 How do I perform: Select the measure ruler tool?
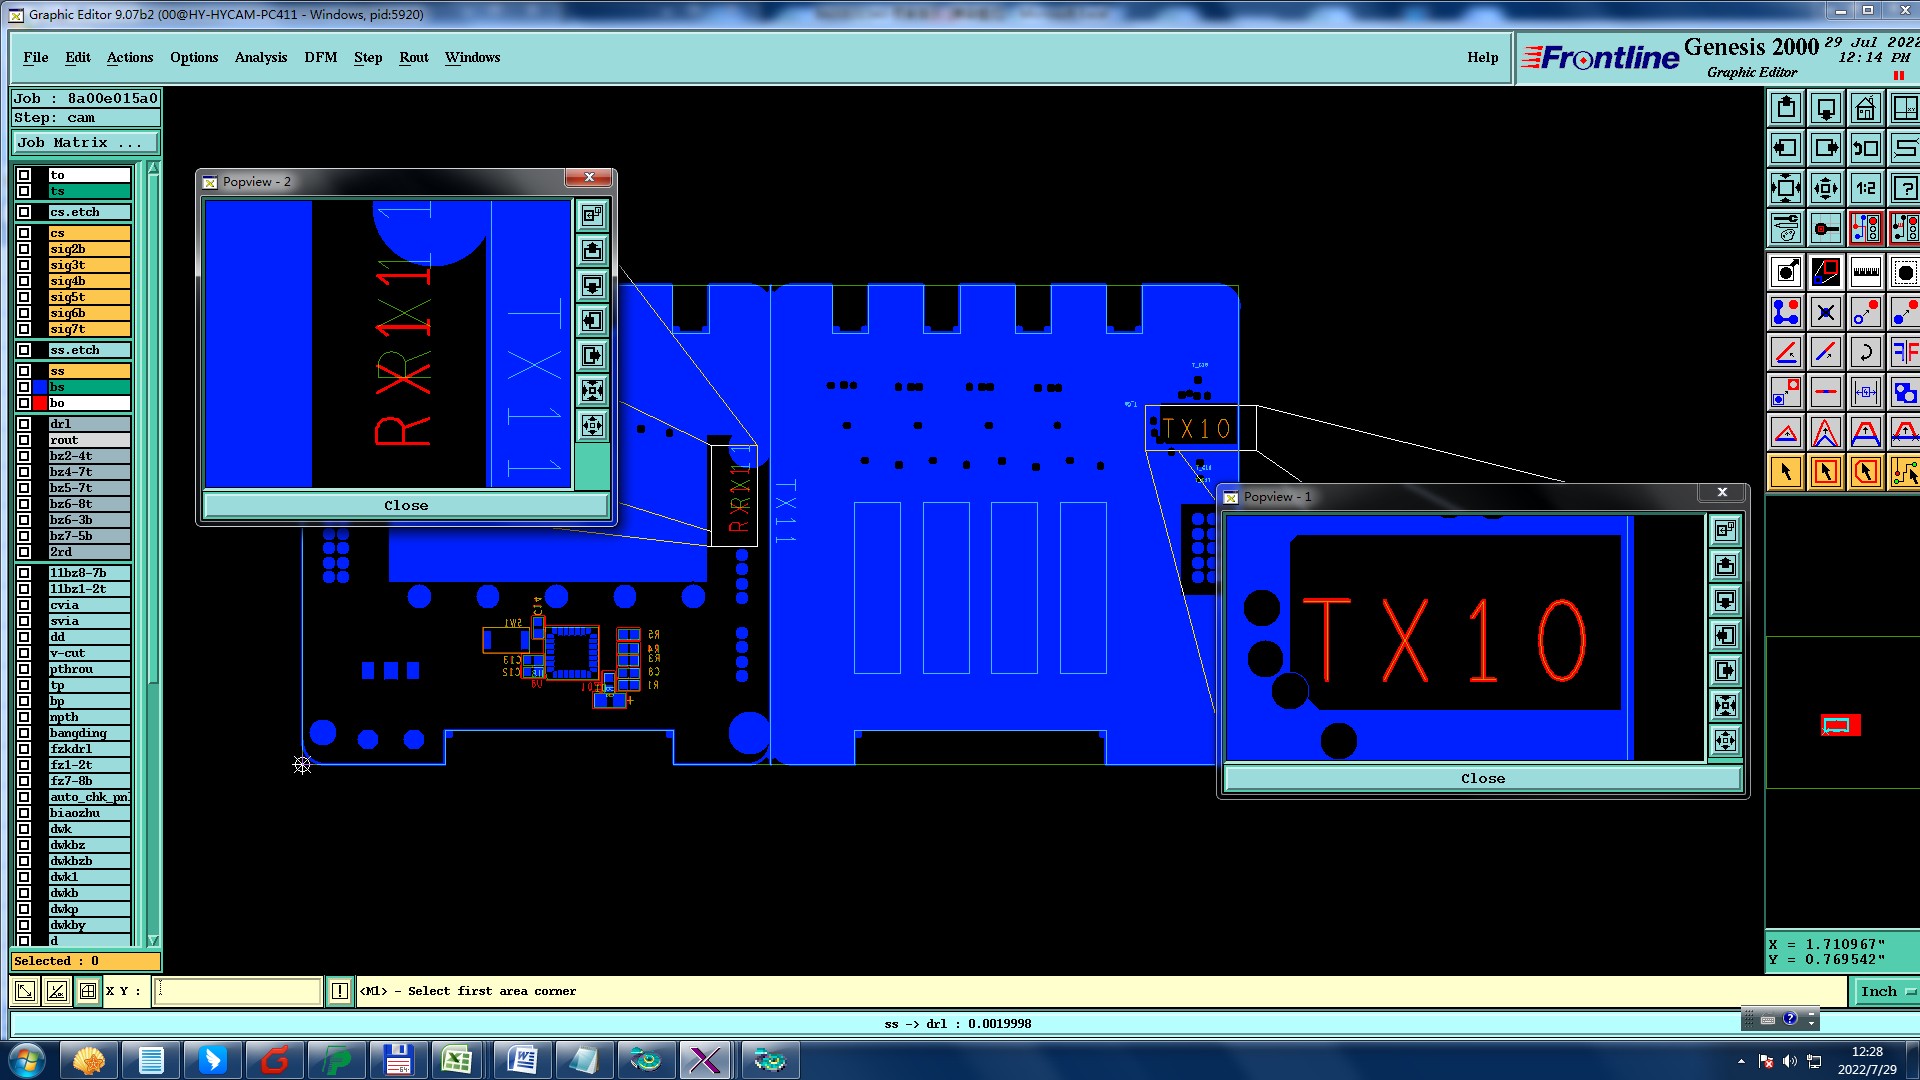[1865, 272]
